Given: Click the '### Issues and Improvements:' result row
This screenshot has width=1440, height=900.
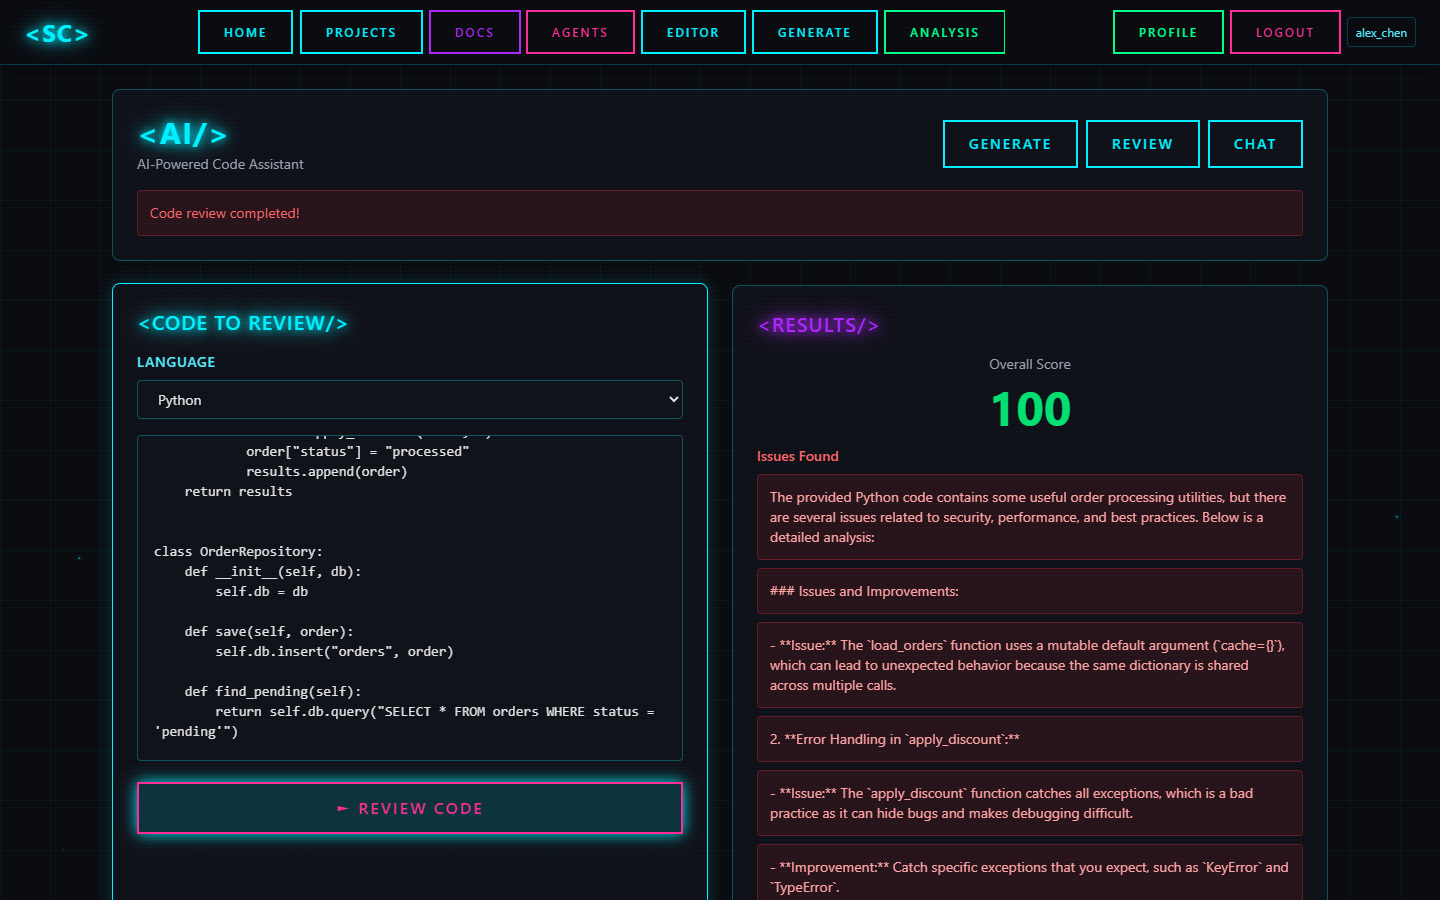Looking at the screenshot, I should pos(1030,591).
